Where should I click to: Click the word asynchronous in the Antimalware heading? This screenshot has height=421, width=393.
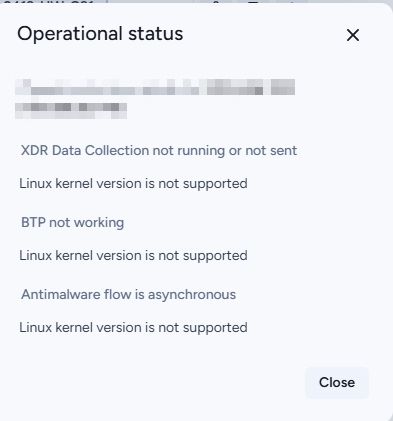pyautogui.click(x=192, y=295)
